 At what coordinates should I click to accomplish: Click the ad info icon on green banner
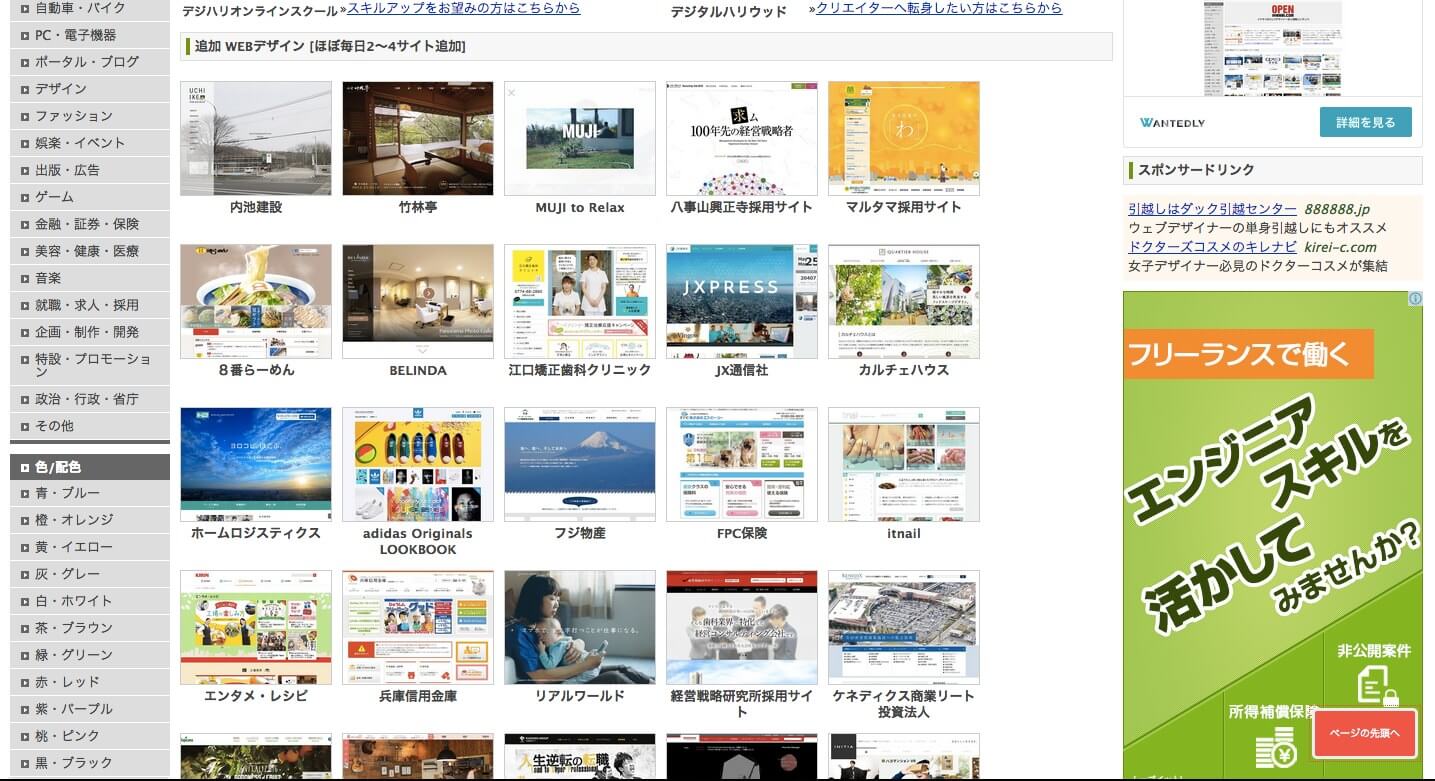1415,299
